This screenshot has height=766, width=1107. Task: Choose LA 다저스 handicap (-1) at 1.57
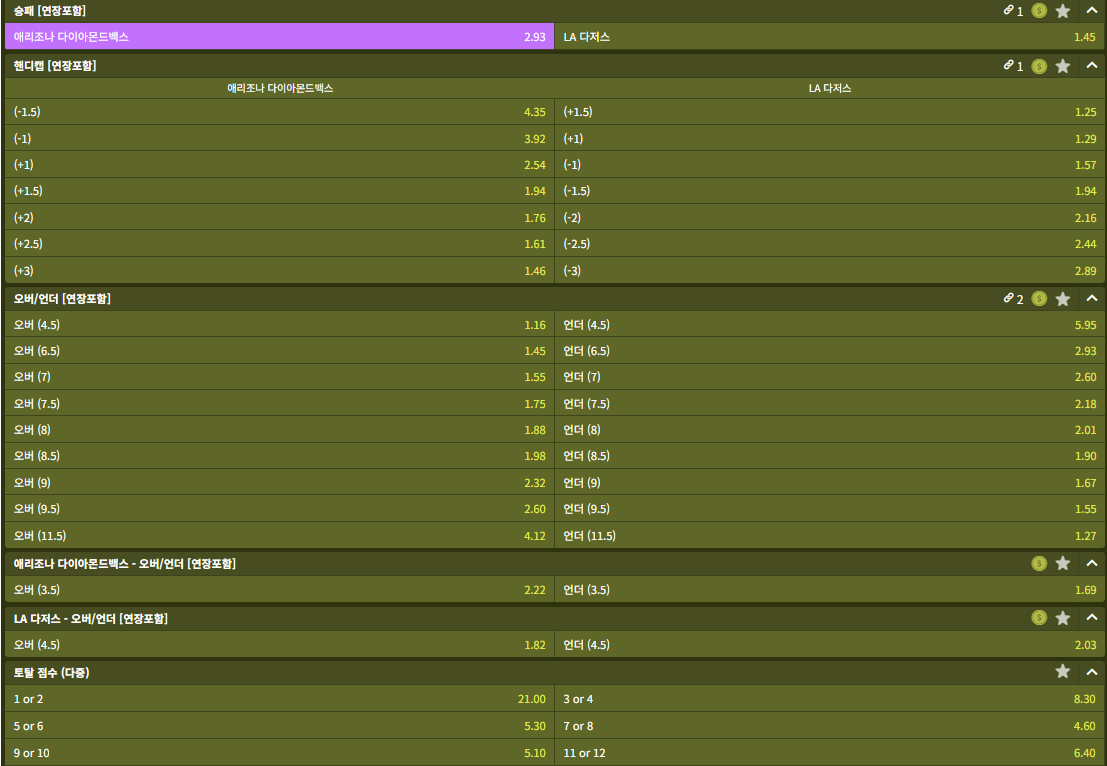[x=830, y=164]
